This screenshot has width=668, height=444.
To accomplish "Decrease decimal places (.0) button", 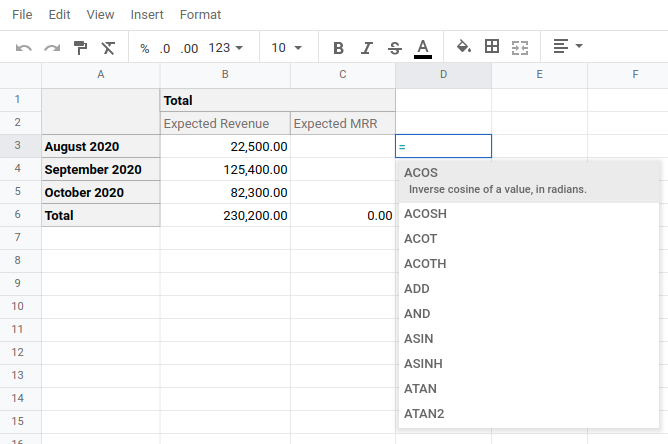I will [165, 49].
